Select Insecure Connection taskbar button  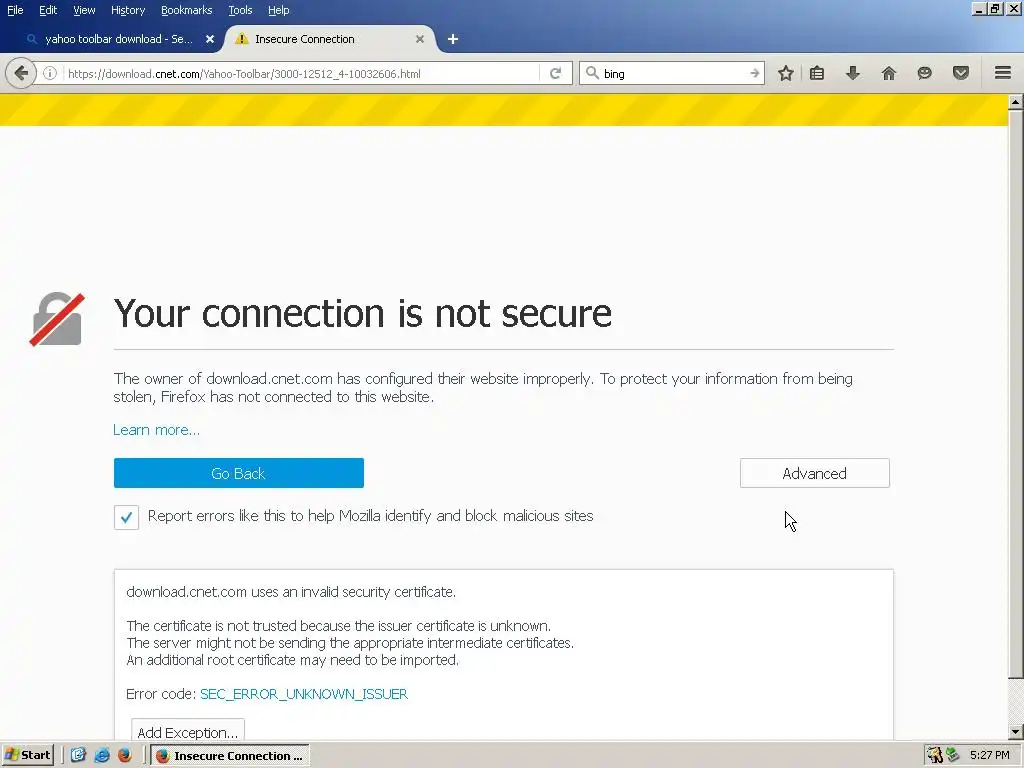[230, 755]
